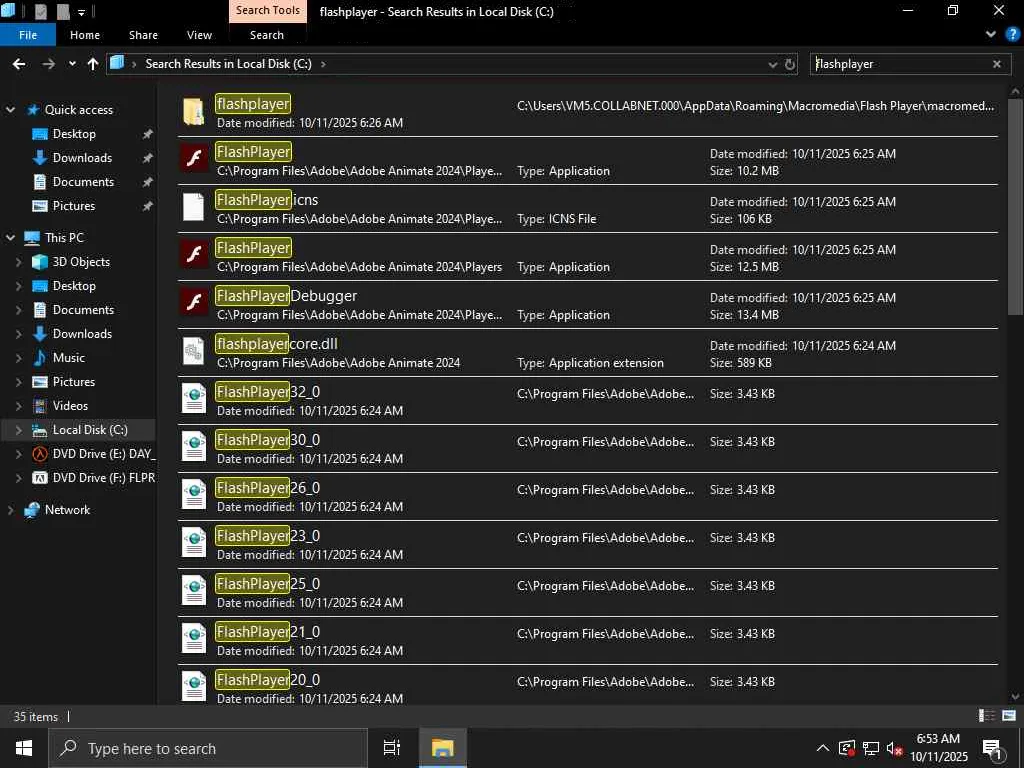Select the FlashPlayer25_0 file icon
The height and width of the screenshot is (768, 1024).
coord(194,591)
